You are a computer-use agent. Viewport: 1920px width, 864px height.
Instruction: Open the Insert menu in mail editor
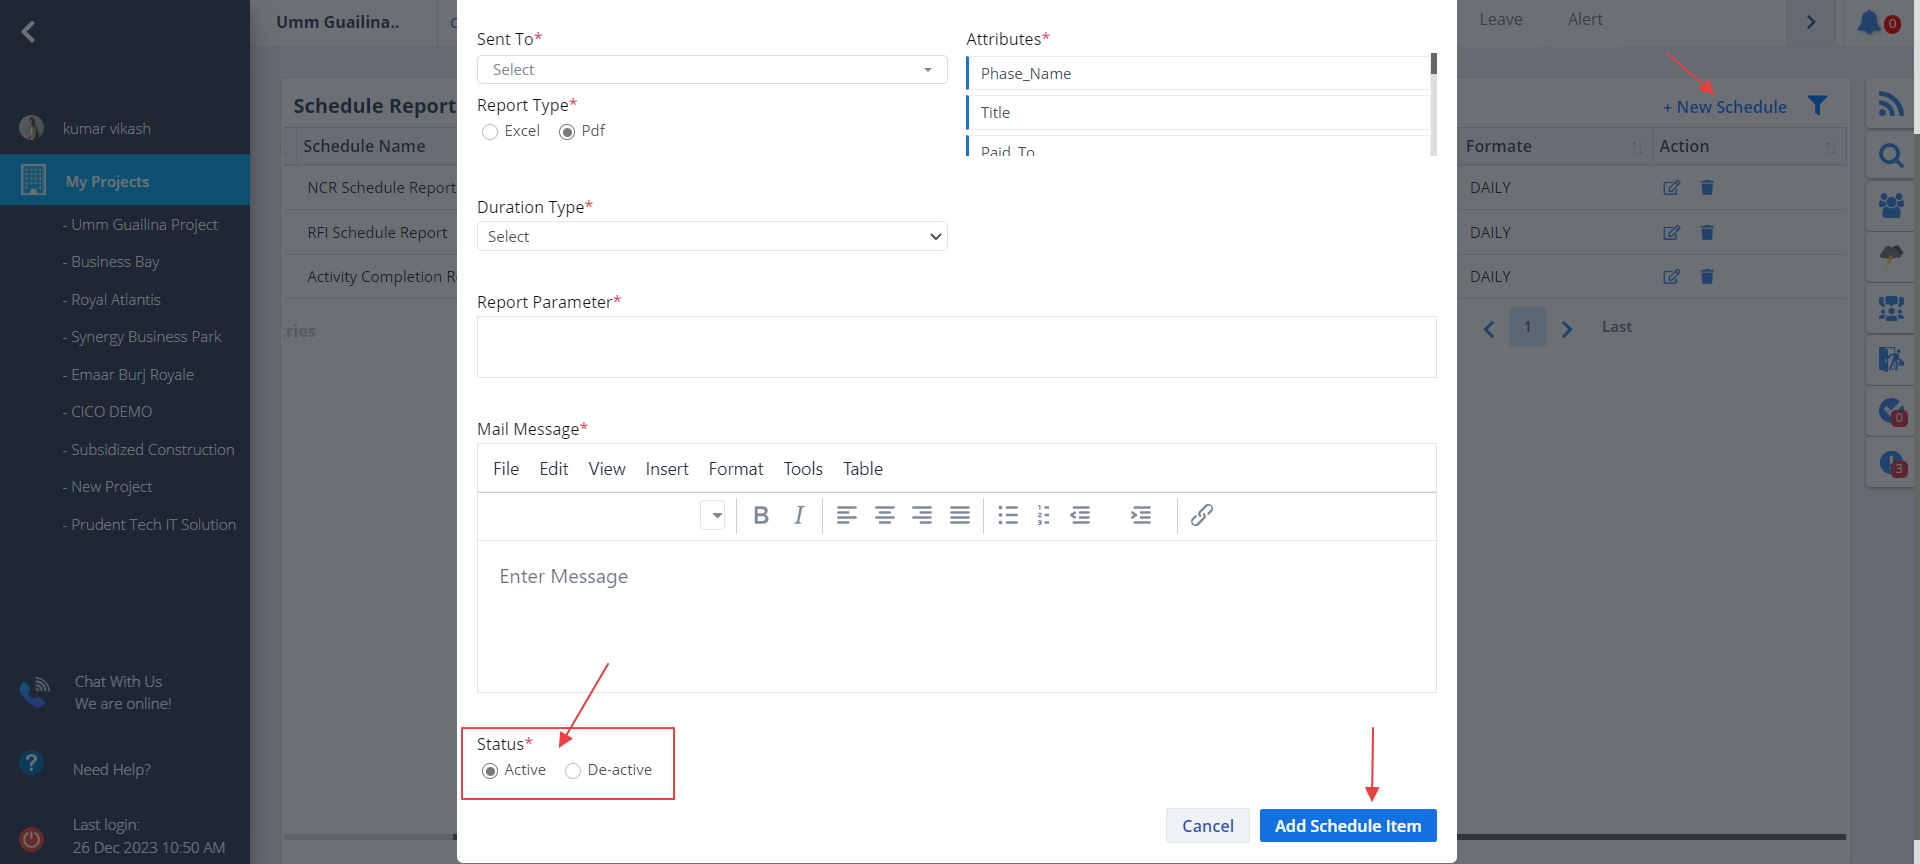click(667, 469)
